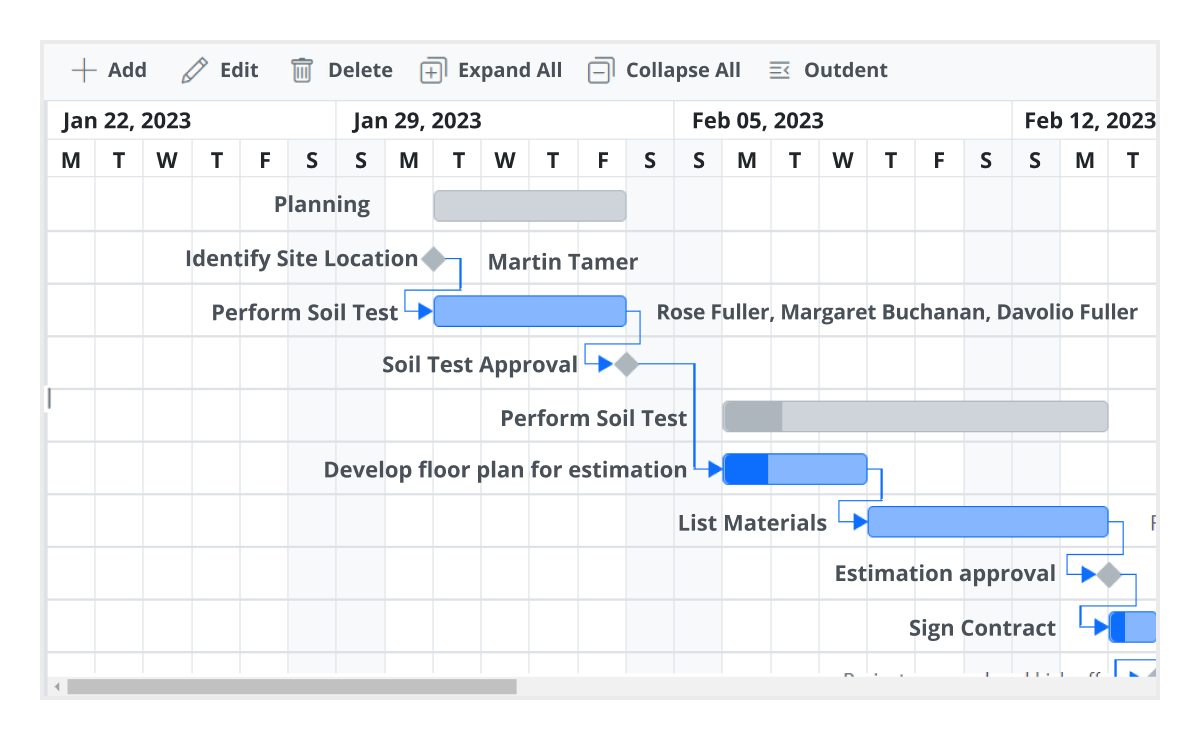The width and height of the screenshot is (1200, 740).
Task: Click the Martin Tamer resource label
Action: [x=562, y=262]
